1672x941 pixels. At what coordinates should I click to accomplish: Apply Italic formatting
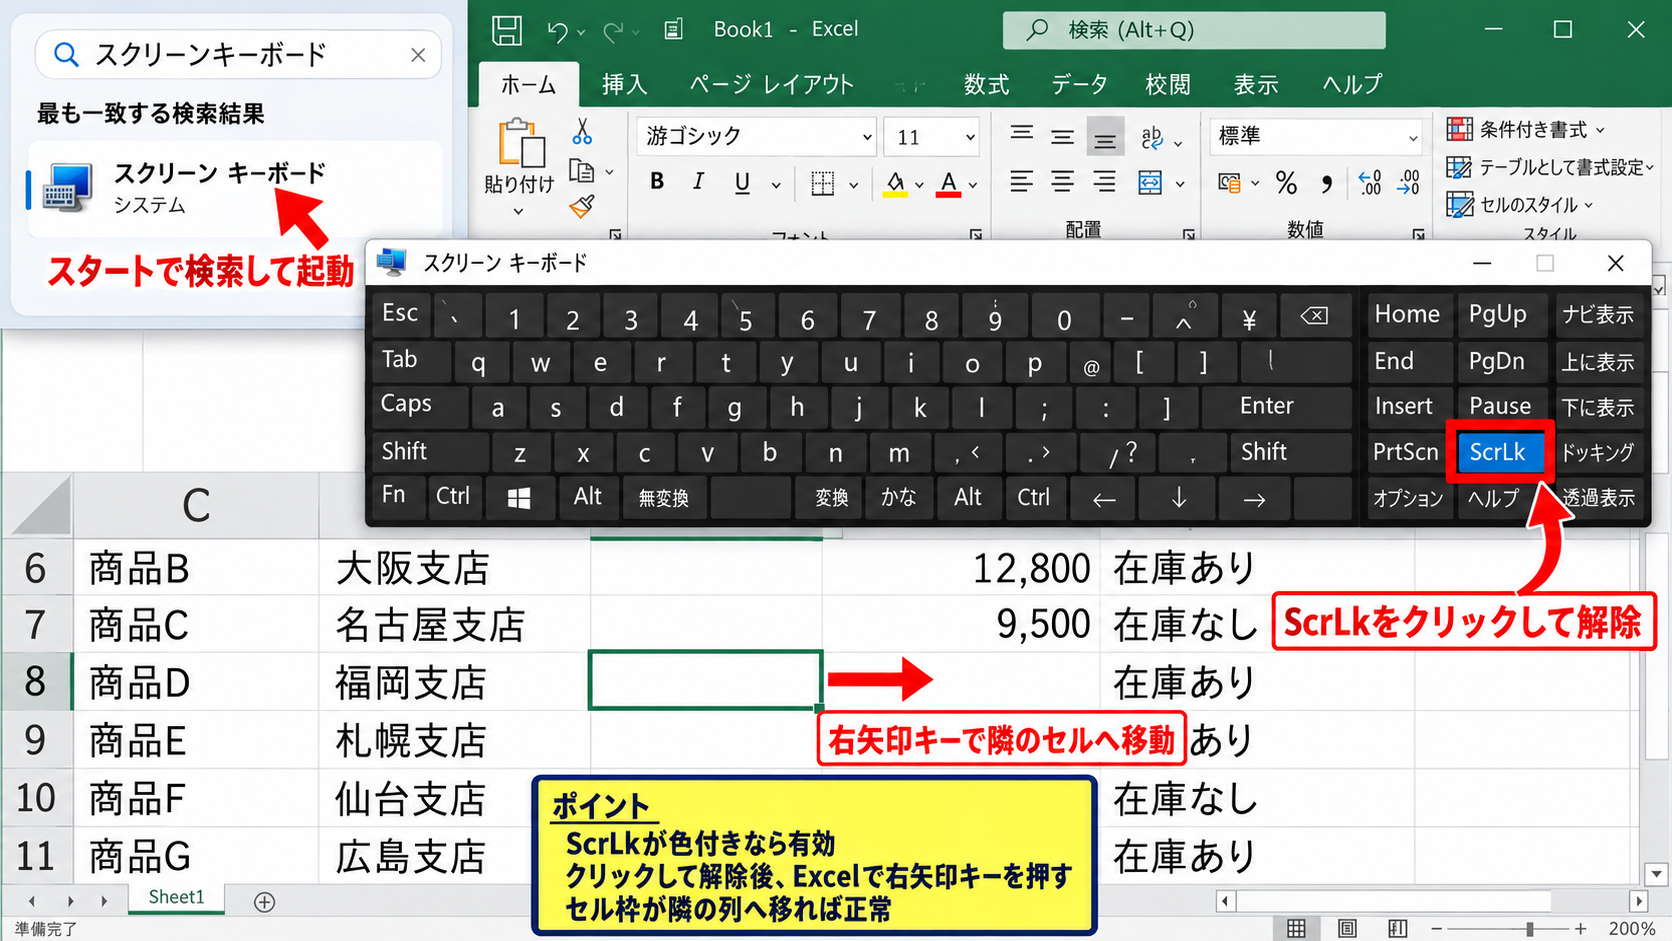click(x=698, y=181)
